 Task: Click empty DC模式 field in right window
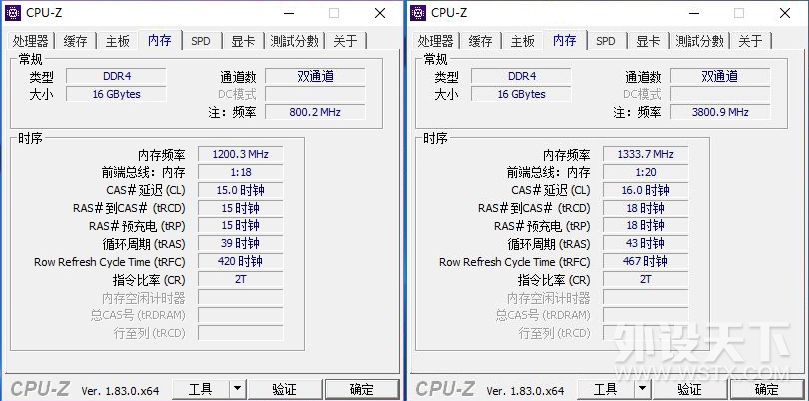[720, 94]
